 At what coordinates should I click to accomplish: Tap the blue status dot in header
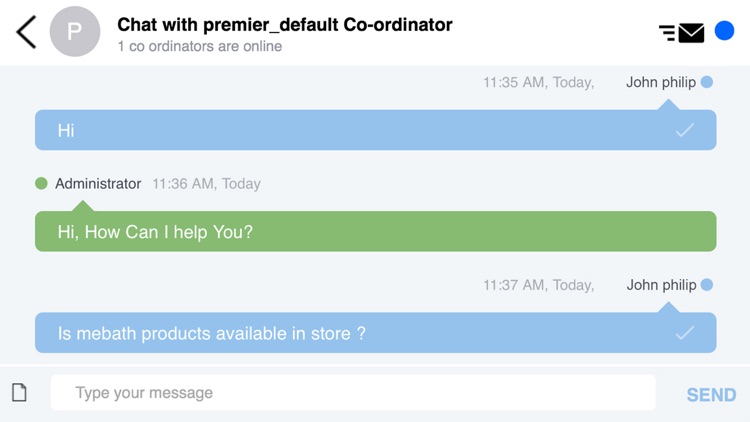point(725,31)
